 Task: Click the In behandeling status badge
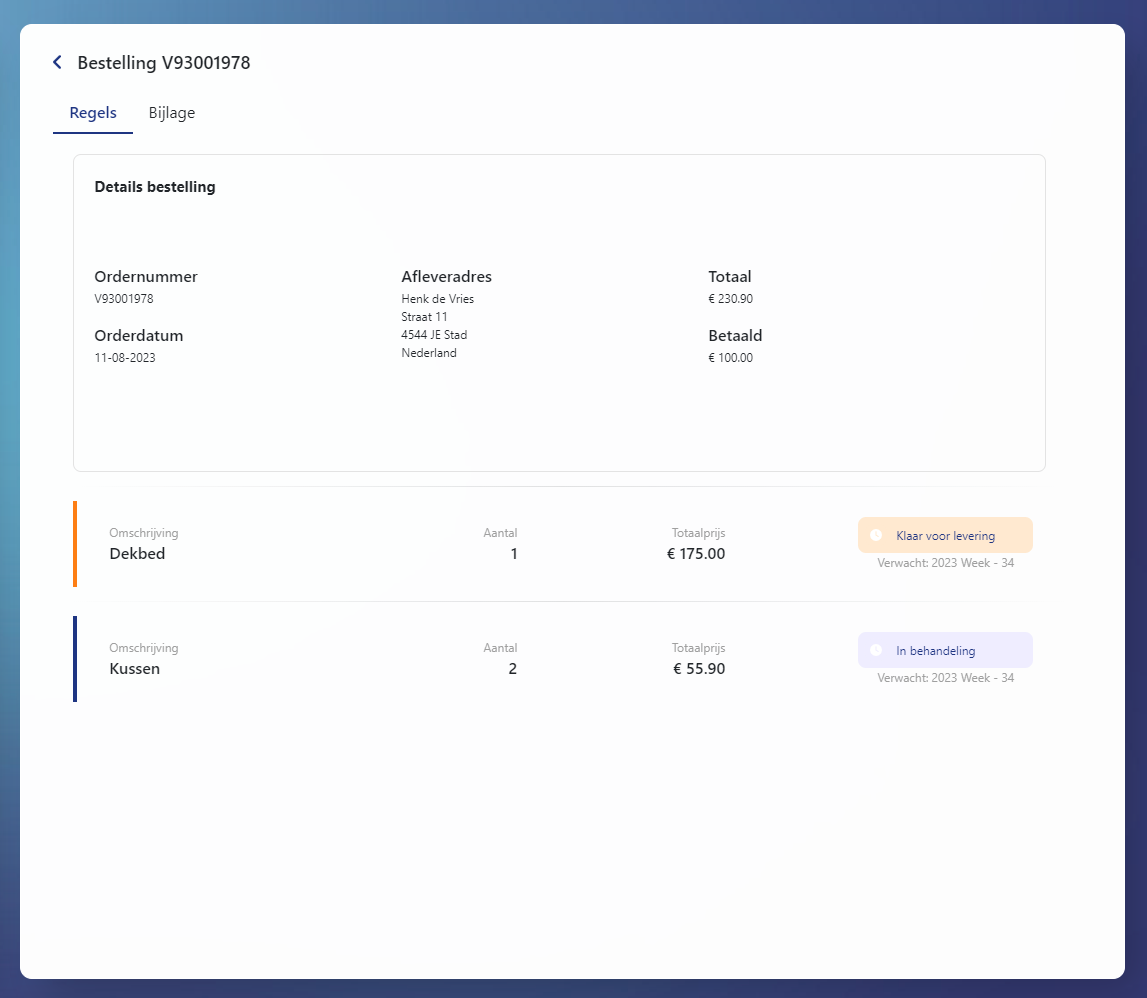coord(945,651)
